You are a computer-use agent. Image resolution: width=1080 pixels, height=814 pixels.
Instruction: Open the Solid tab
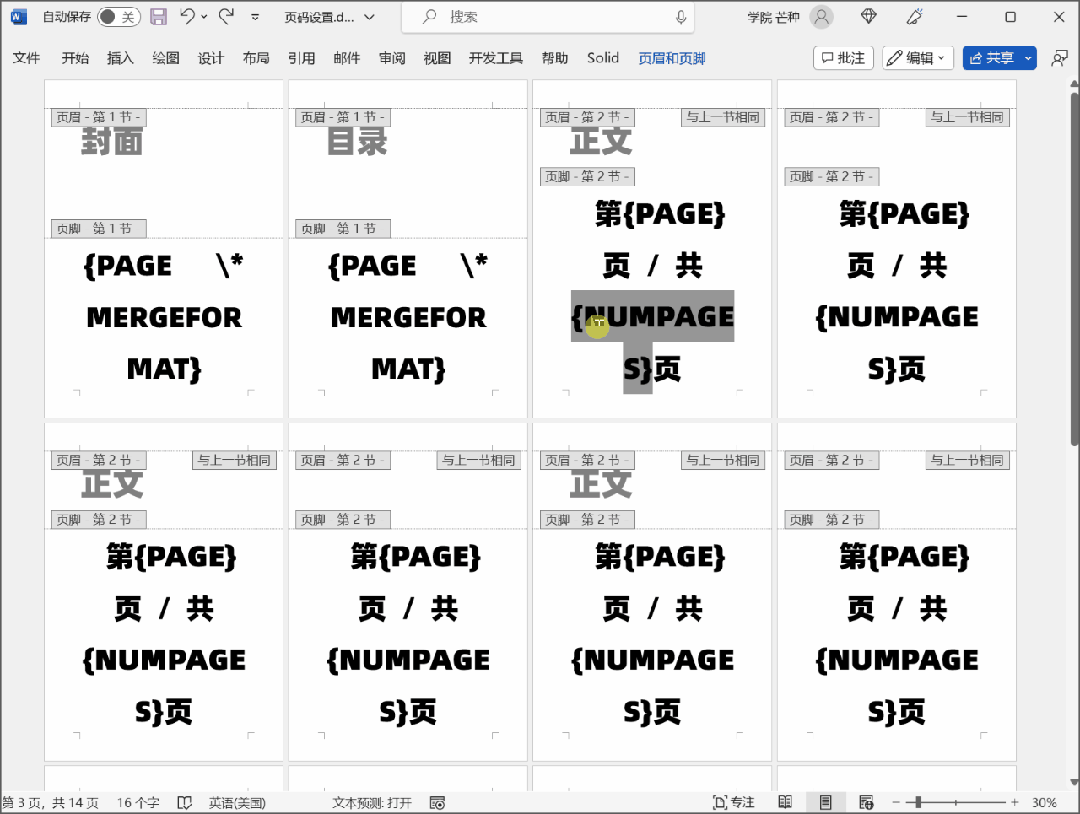[x=603, y=58]
